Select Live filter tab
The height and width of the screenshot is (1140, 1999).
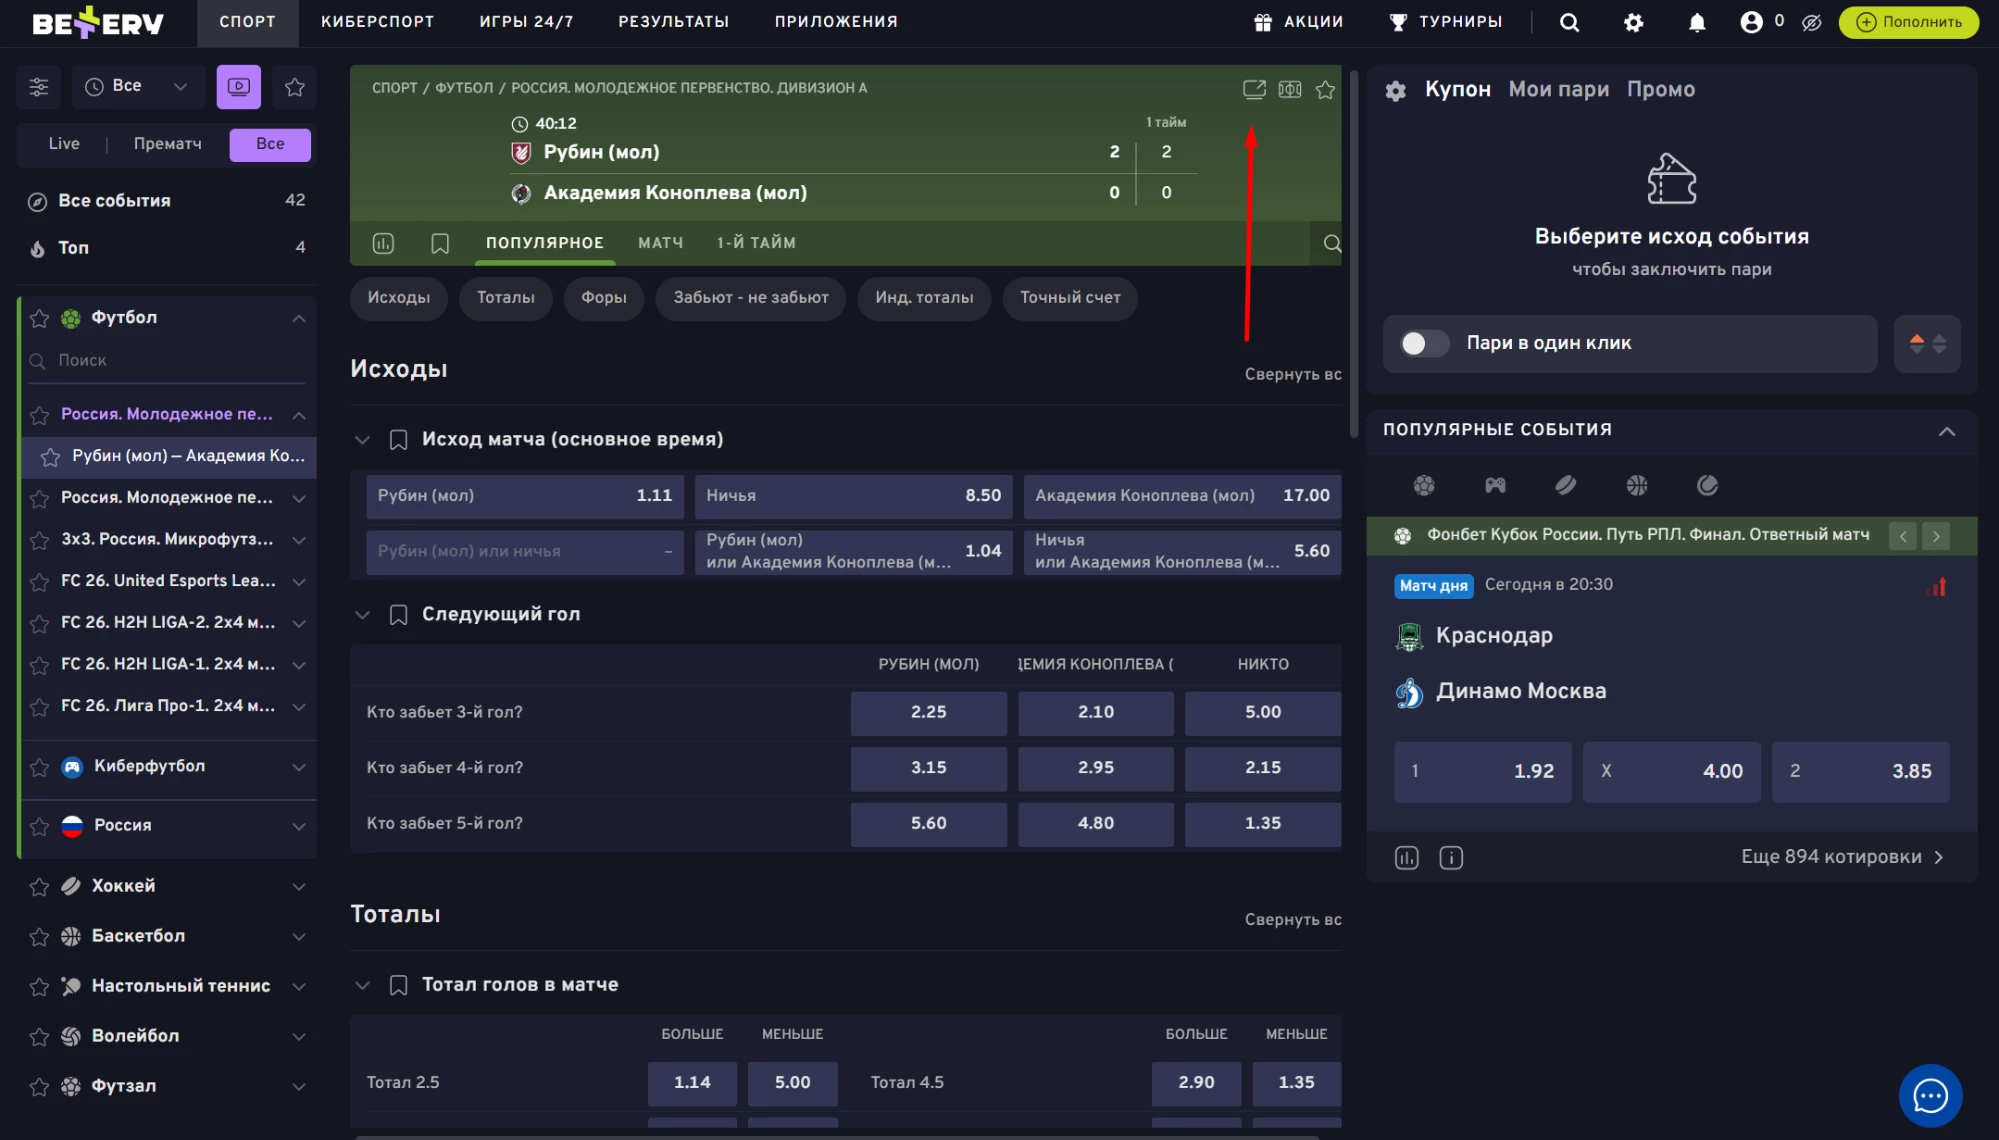click(64, 144)
